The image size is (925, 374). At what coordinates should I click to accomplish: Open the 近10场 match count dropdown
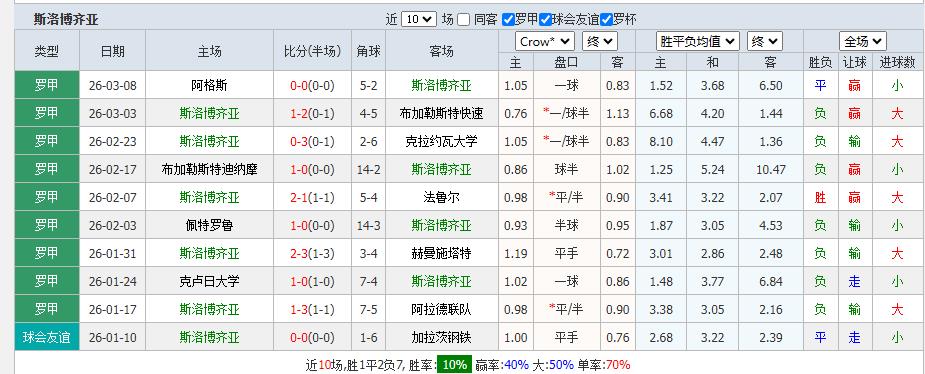click(419, 19)
